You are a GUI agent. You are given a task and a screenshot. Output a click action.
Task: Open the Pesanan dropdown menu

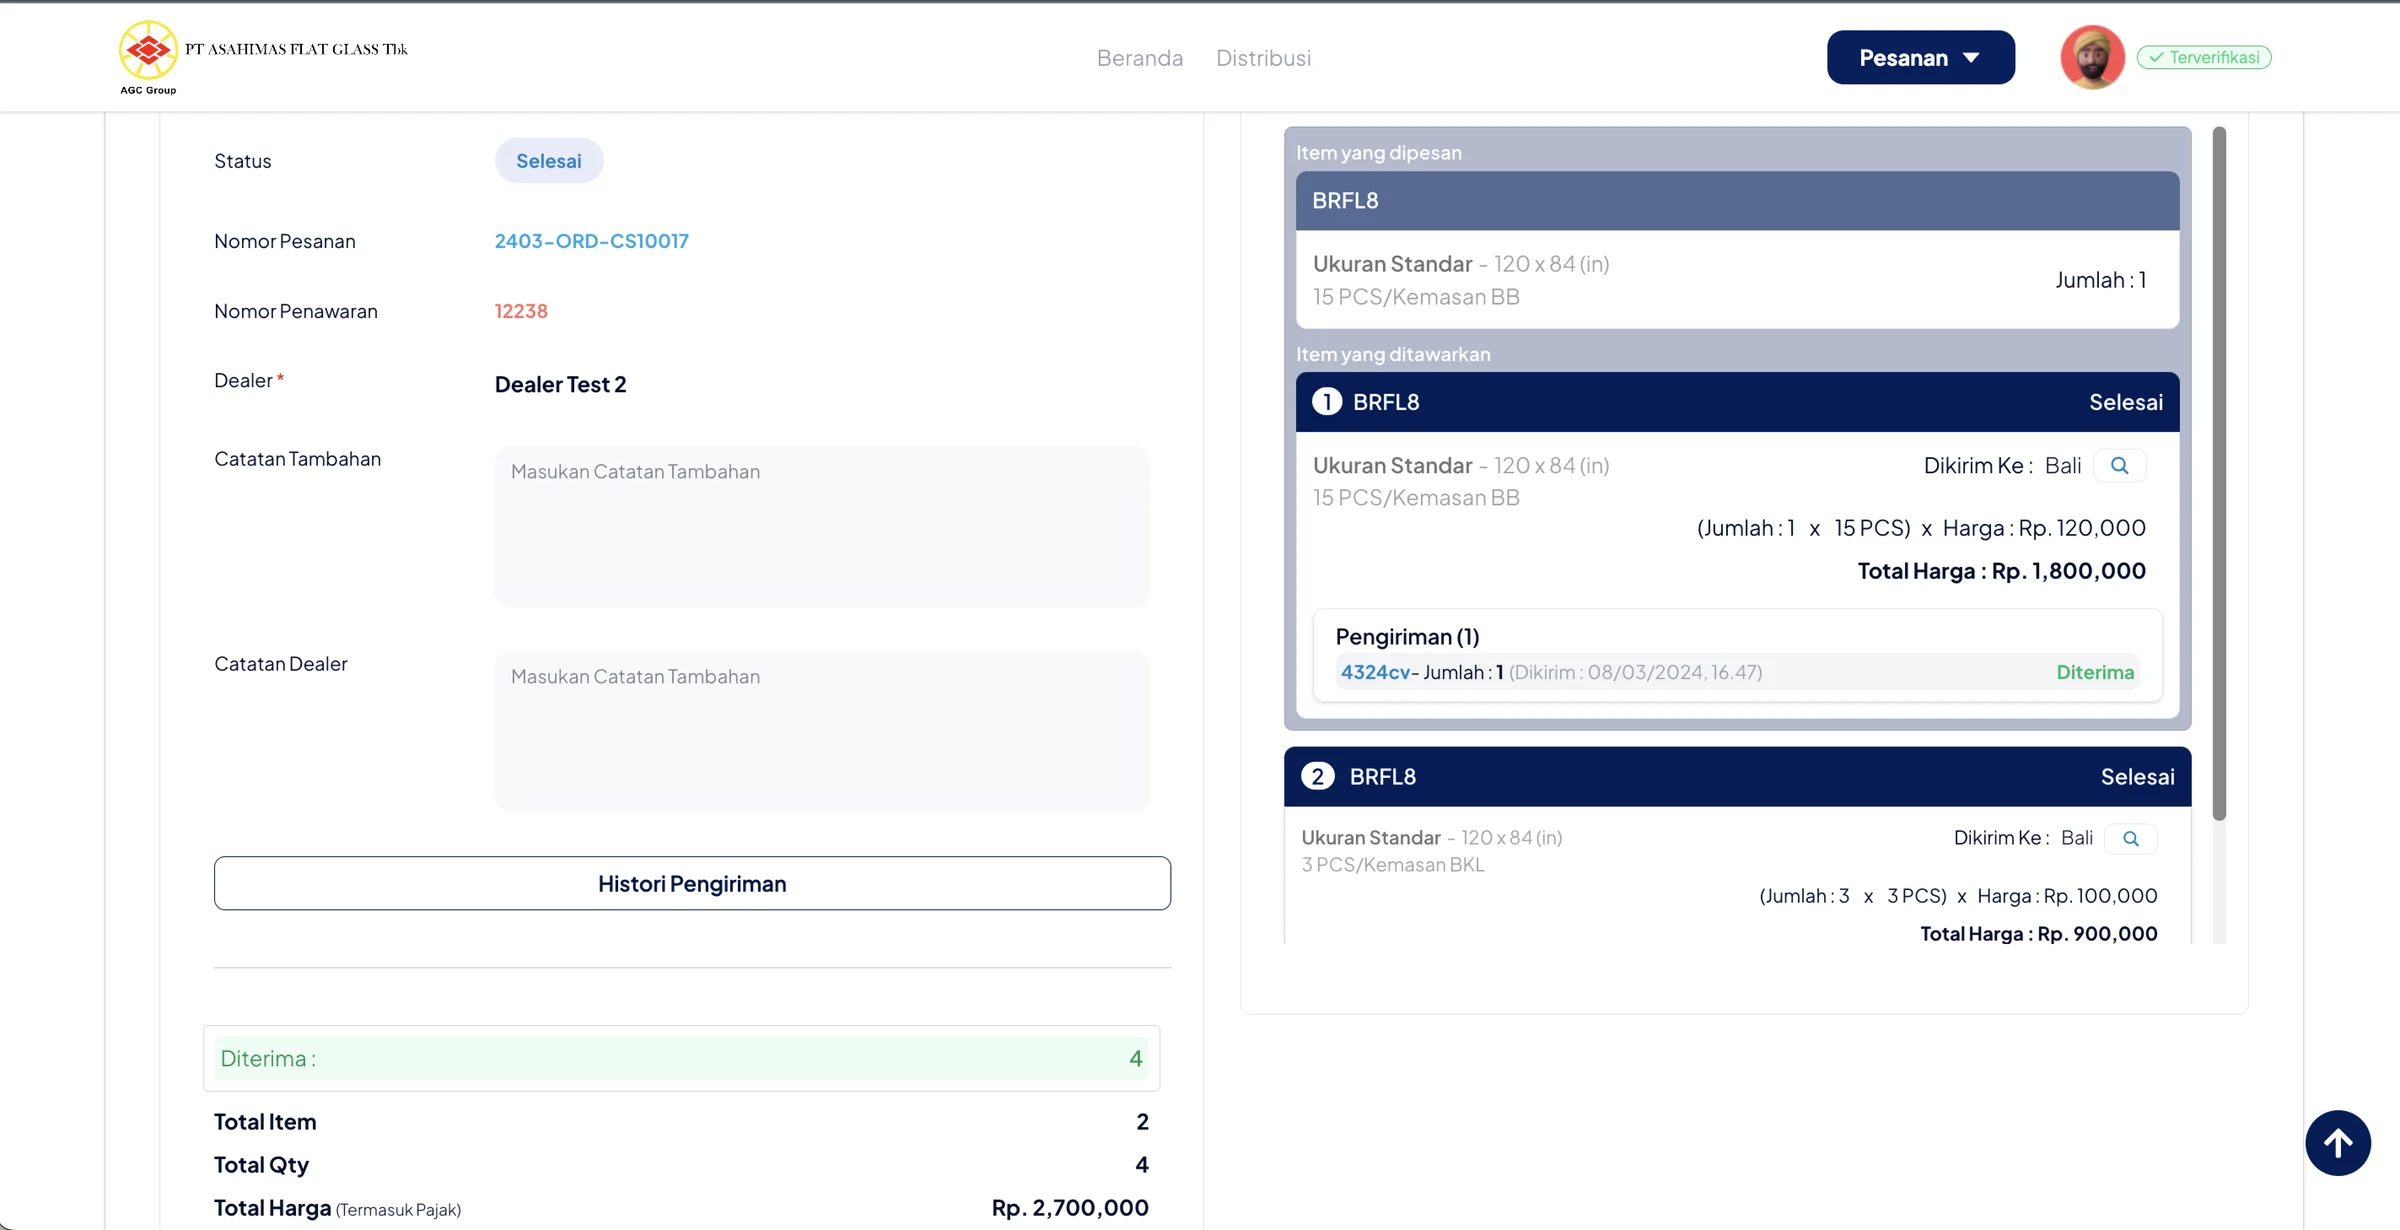pos(1920,58)
